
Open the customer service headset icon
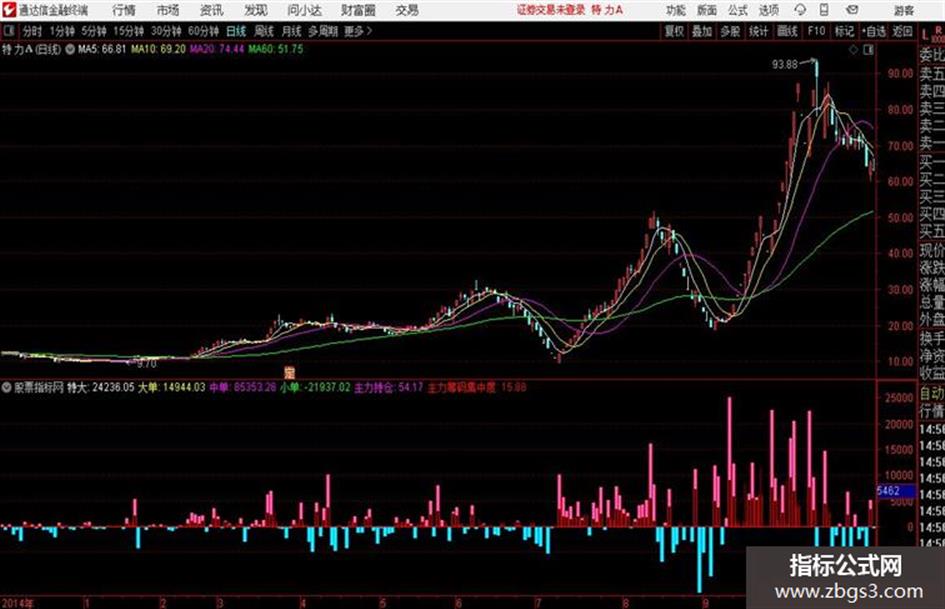[800, 10]
